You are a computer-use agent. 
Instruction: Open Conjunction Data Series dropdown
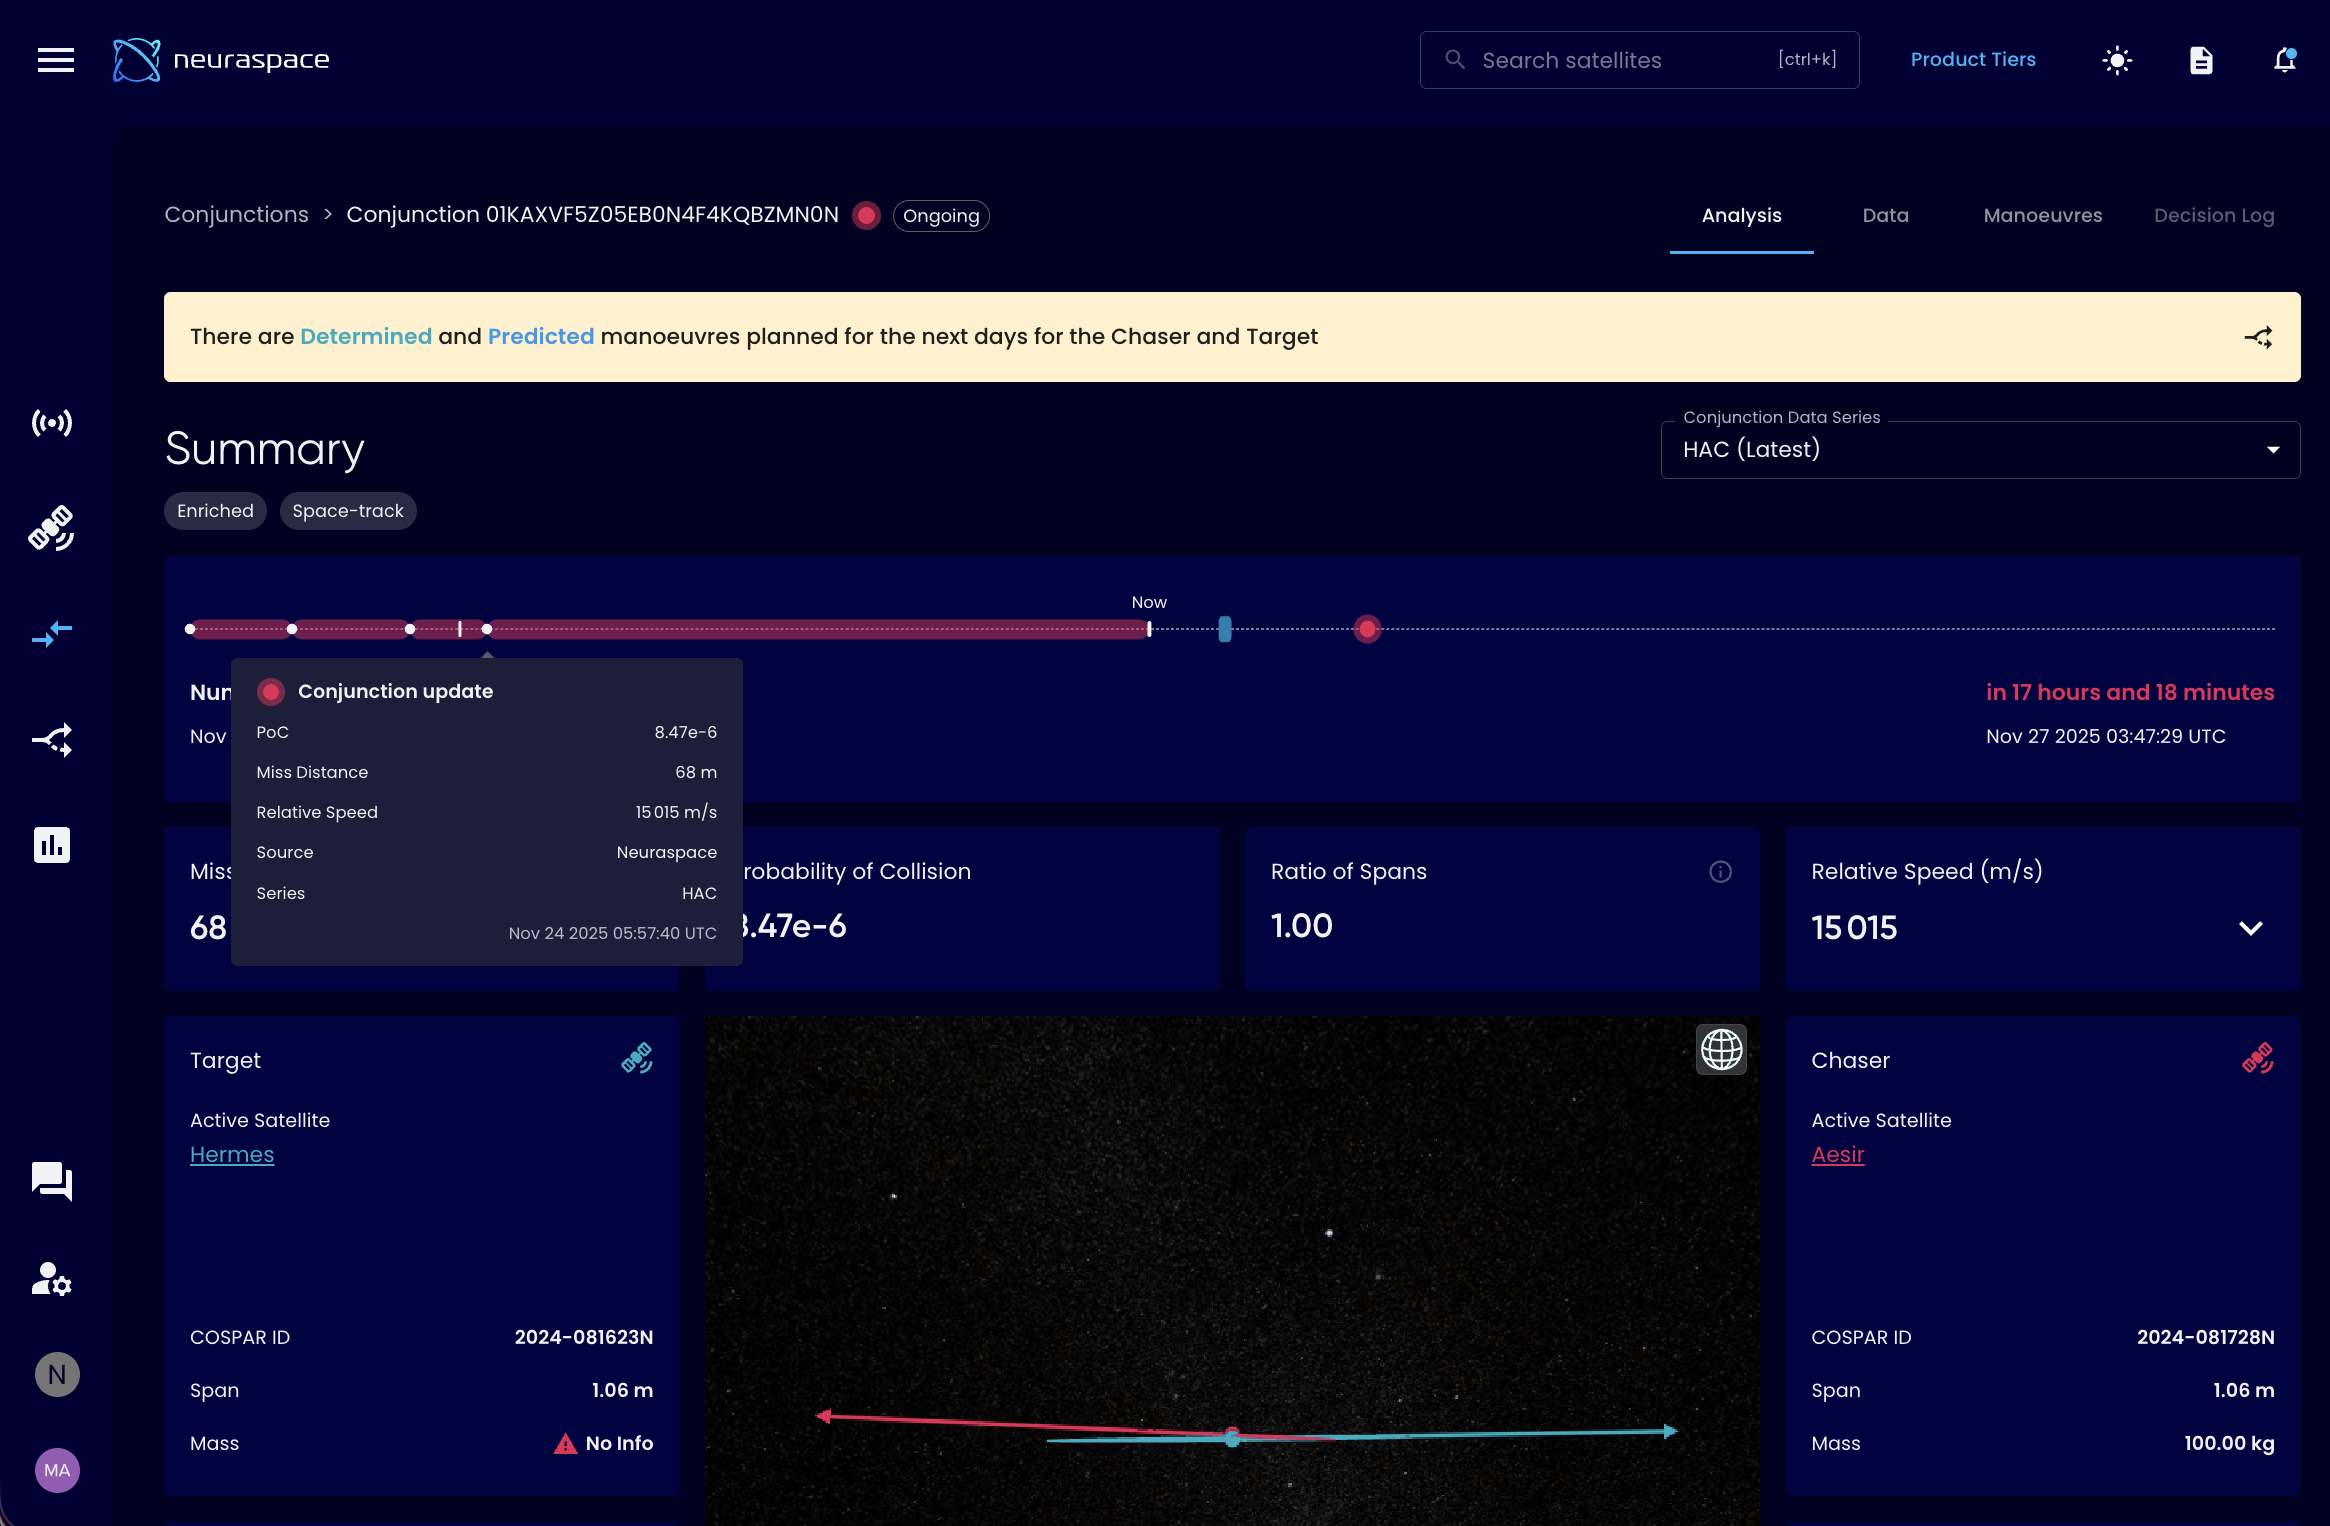point(1980,450)
